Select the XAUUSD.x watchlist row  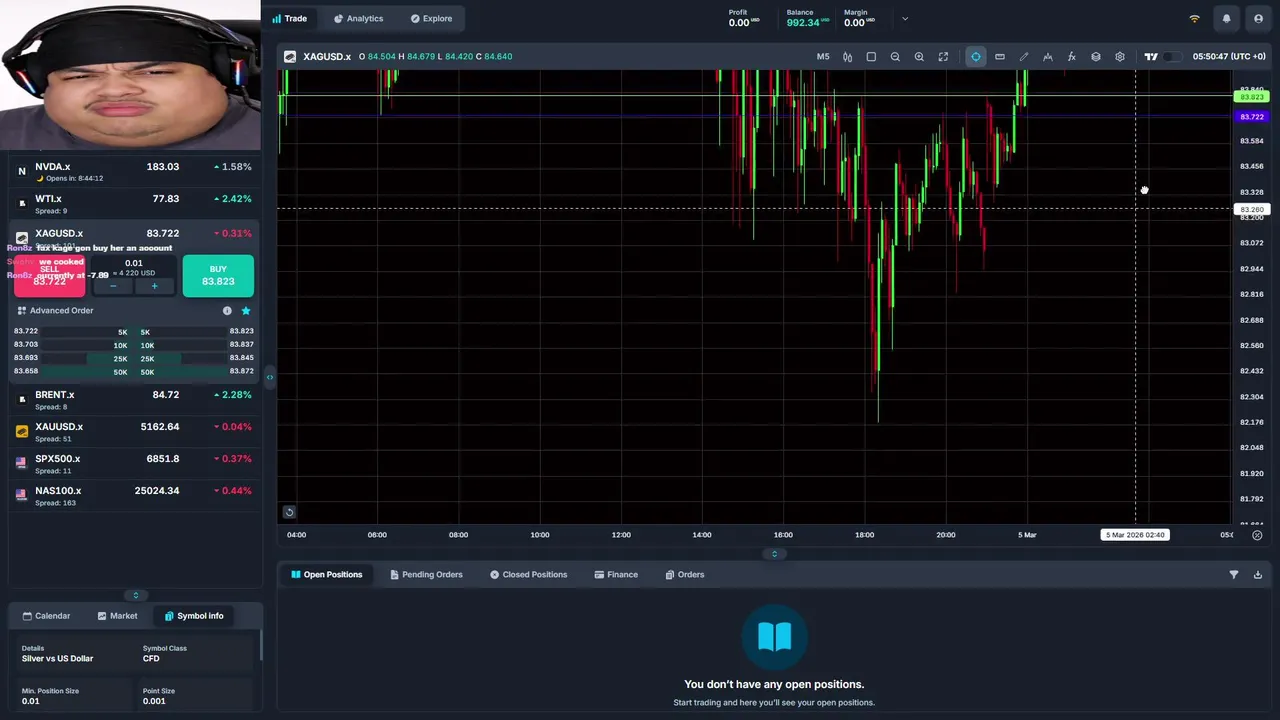point(134,432)
